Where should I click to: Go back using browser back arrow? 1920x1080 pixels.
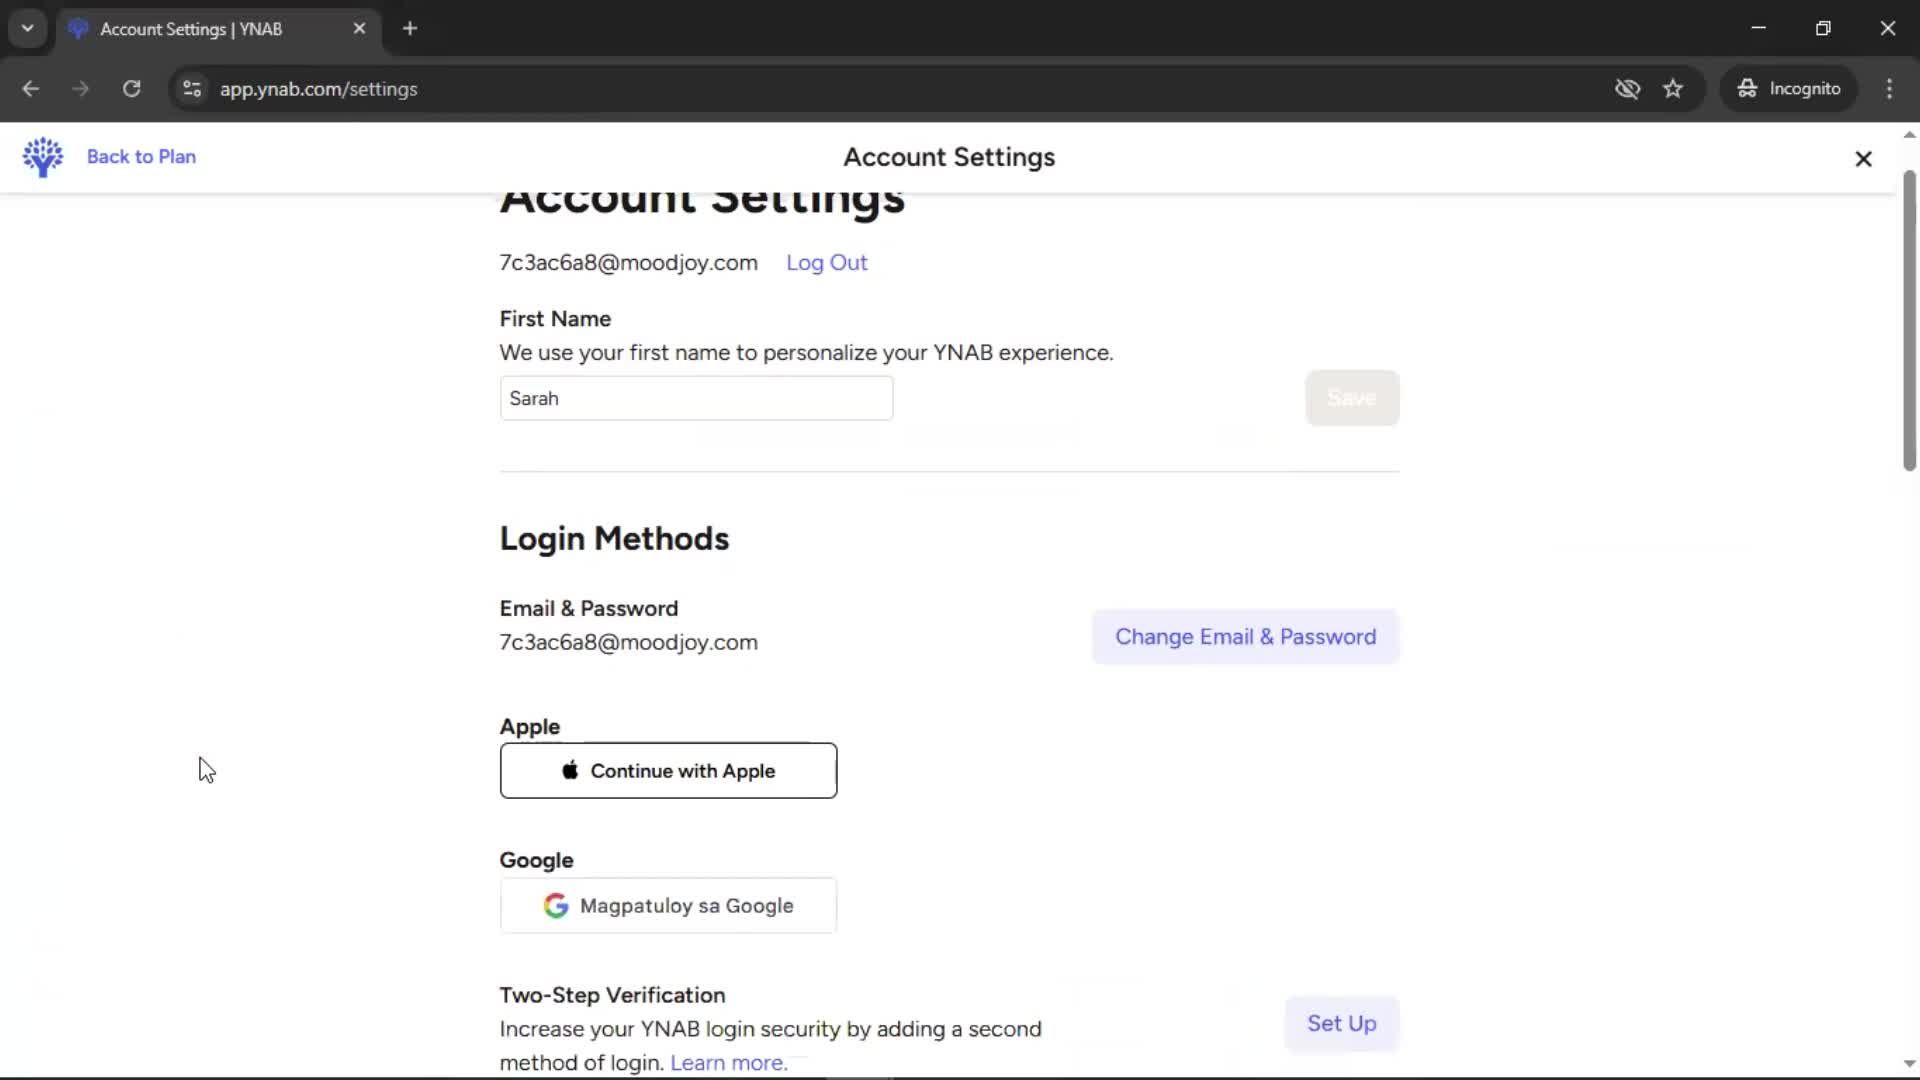31,89
